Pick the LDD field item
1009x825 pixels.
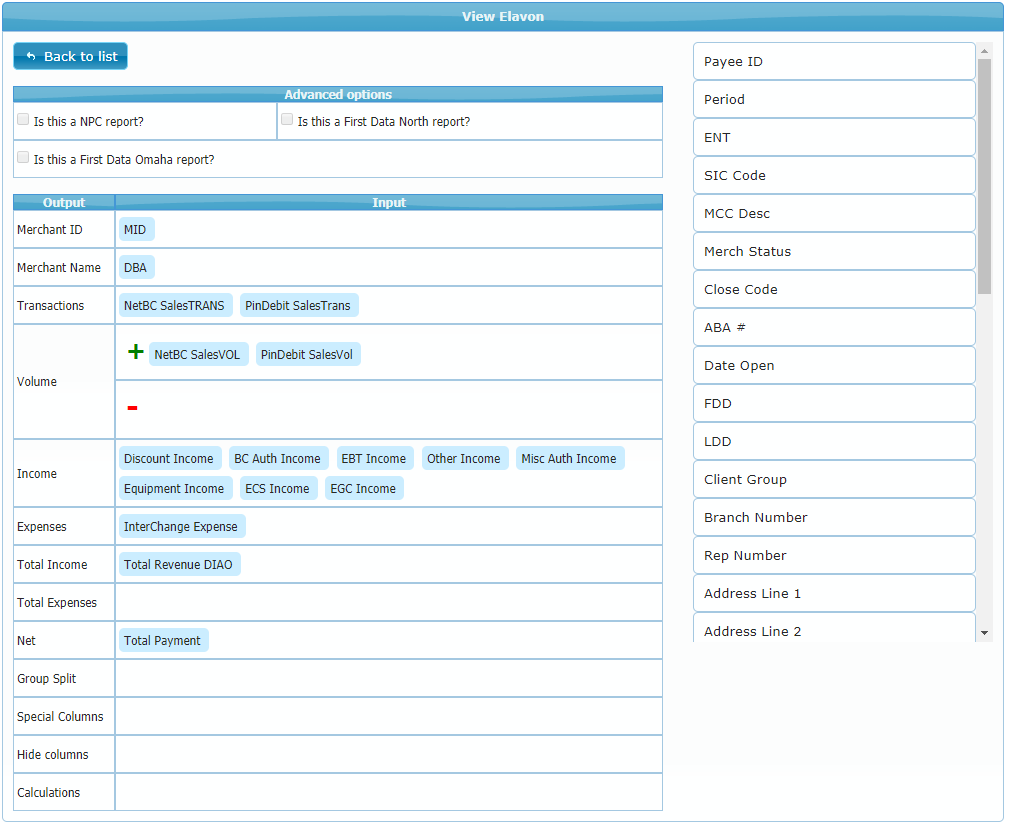(834, 441)
